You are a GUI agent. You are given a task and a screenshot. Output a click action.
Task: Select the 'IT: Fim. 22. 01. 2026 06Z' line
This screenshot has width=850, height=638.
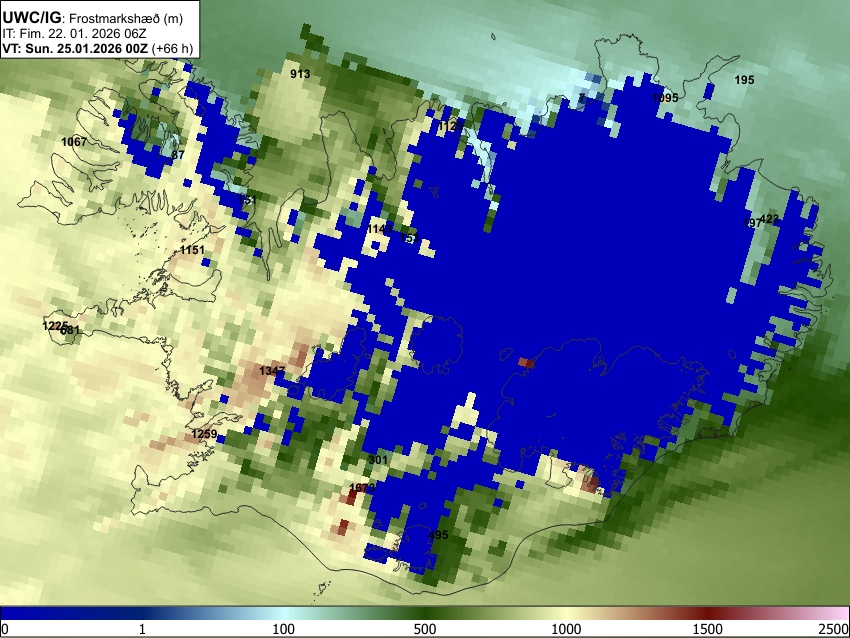(74, 34)
